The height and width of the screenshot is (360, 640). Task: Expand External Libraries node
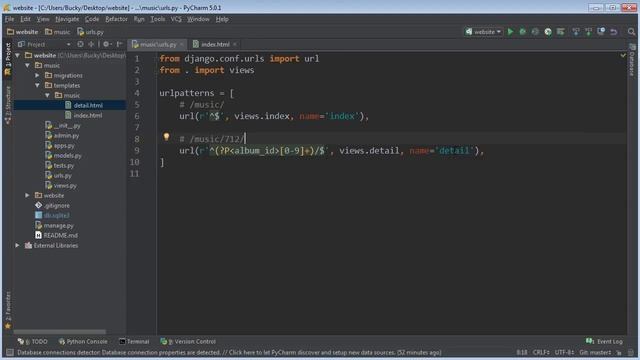click(17, 245)
